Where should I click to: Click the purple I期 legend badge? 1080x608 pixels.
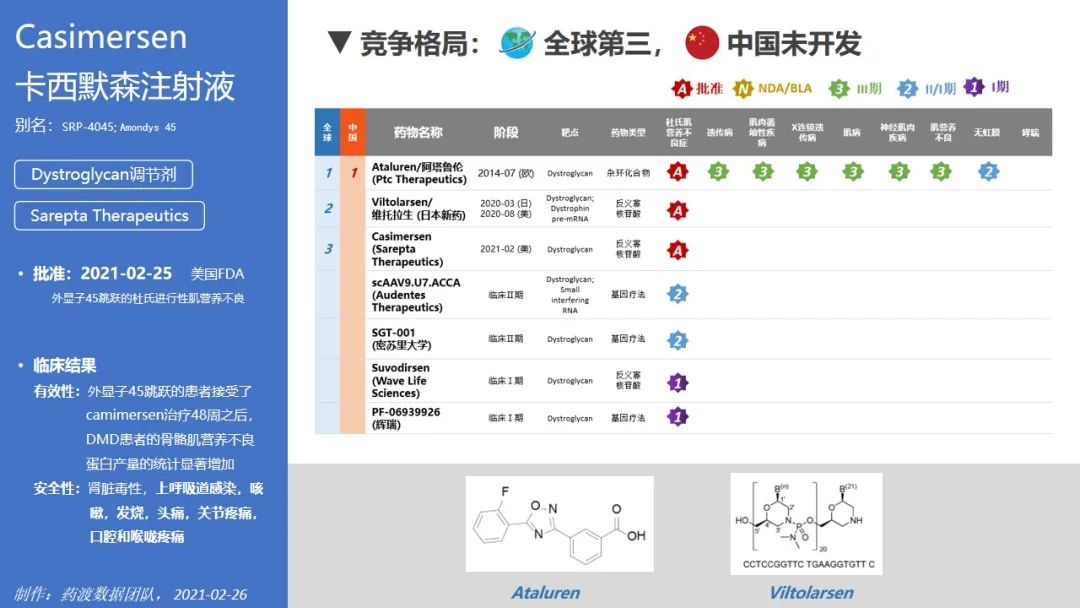pos(974,88)
